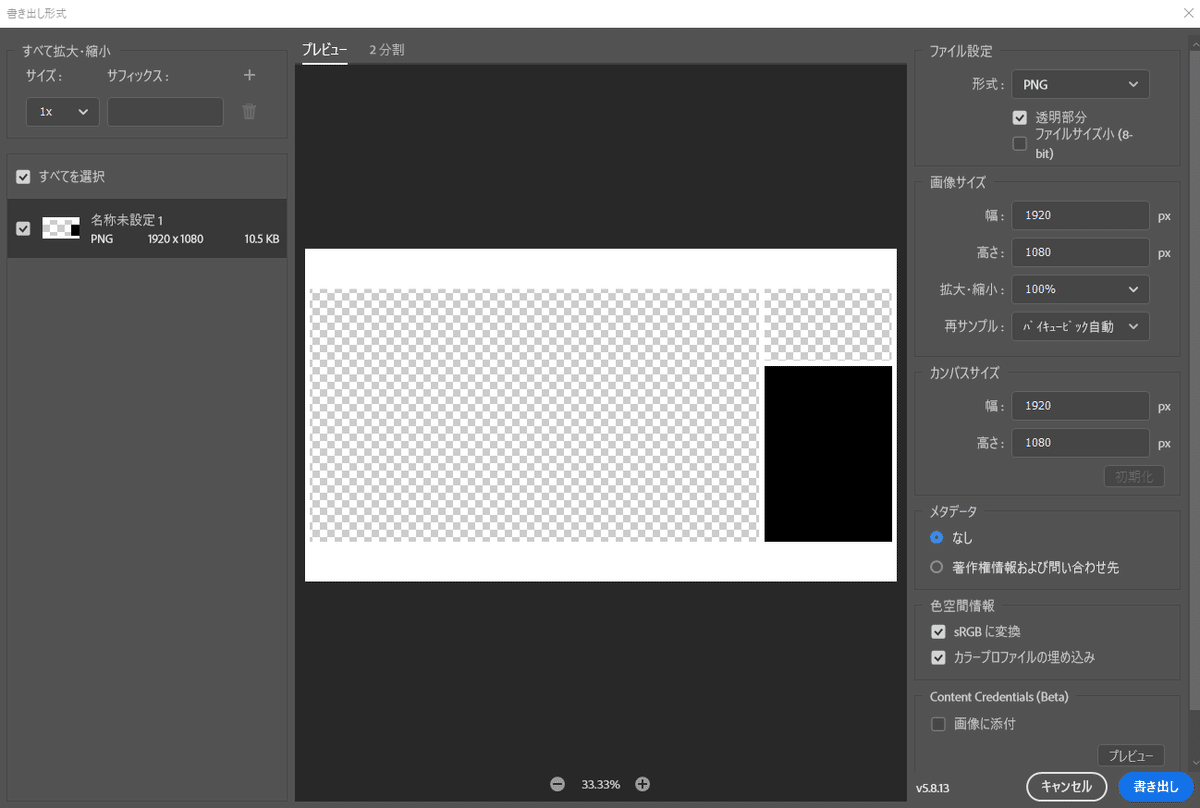The image size is (1200, 808).
Task: Enable ファイルサイズ小 (8-bit) export
Action: 1020,143
